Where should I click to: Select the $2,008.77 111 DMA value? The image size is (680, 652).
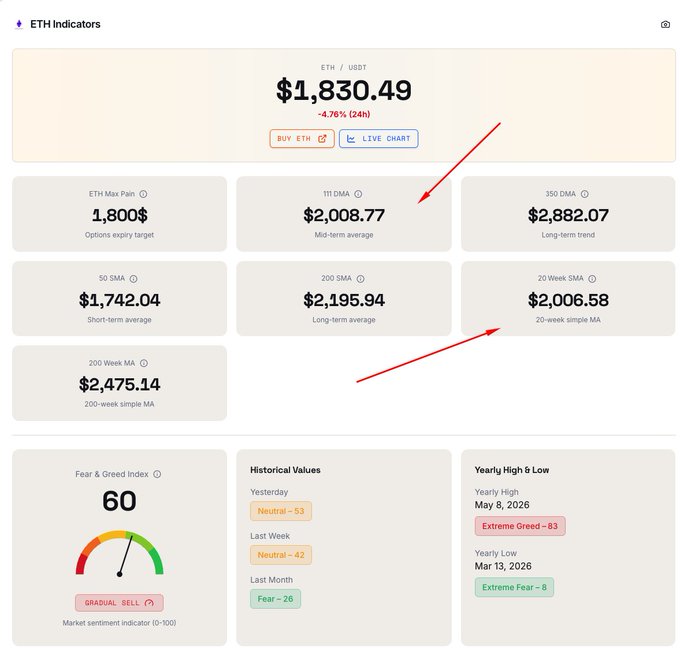click(x=344, y=215)
